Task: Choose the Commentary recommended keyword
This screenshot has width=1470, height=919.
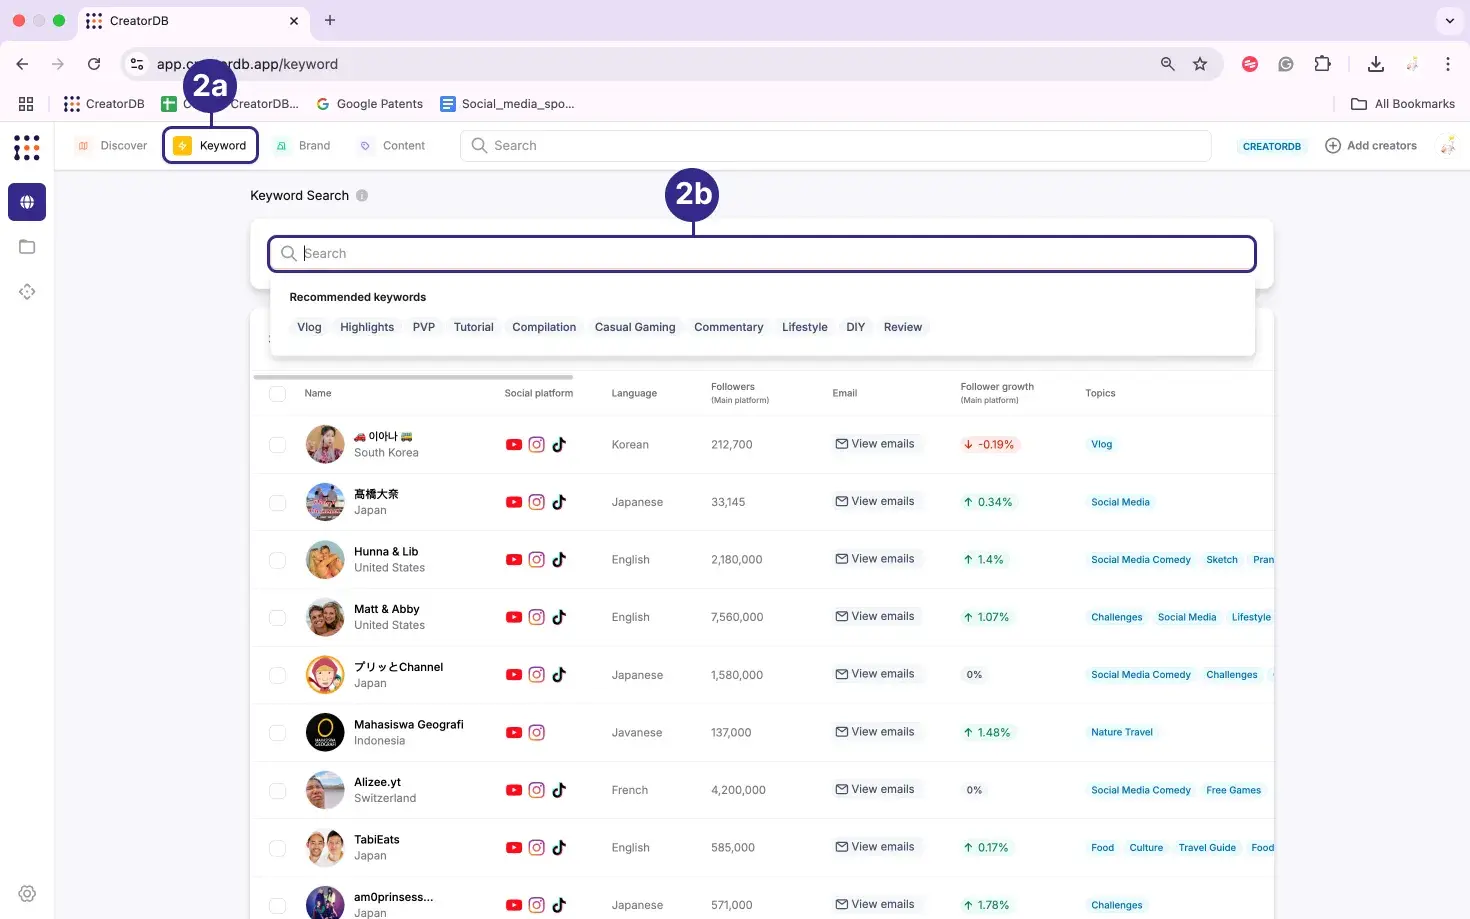Action: pyautogui.click(x=729, y=327)
